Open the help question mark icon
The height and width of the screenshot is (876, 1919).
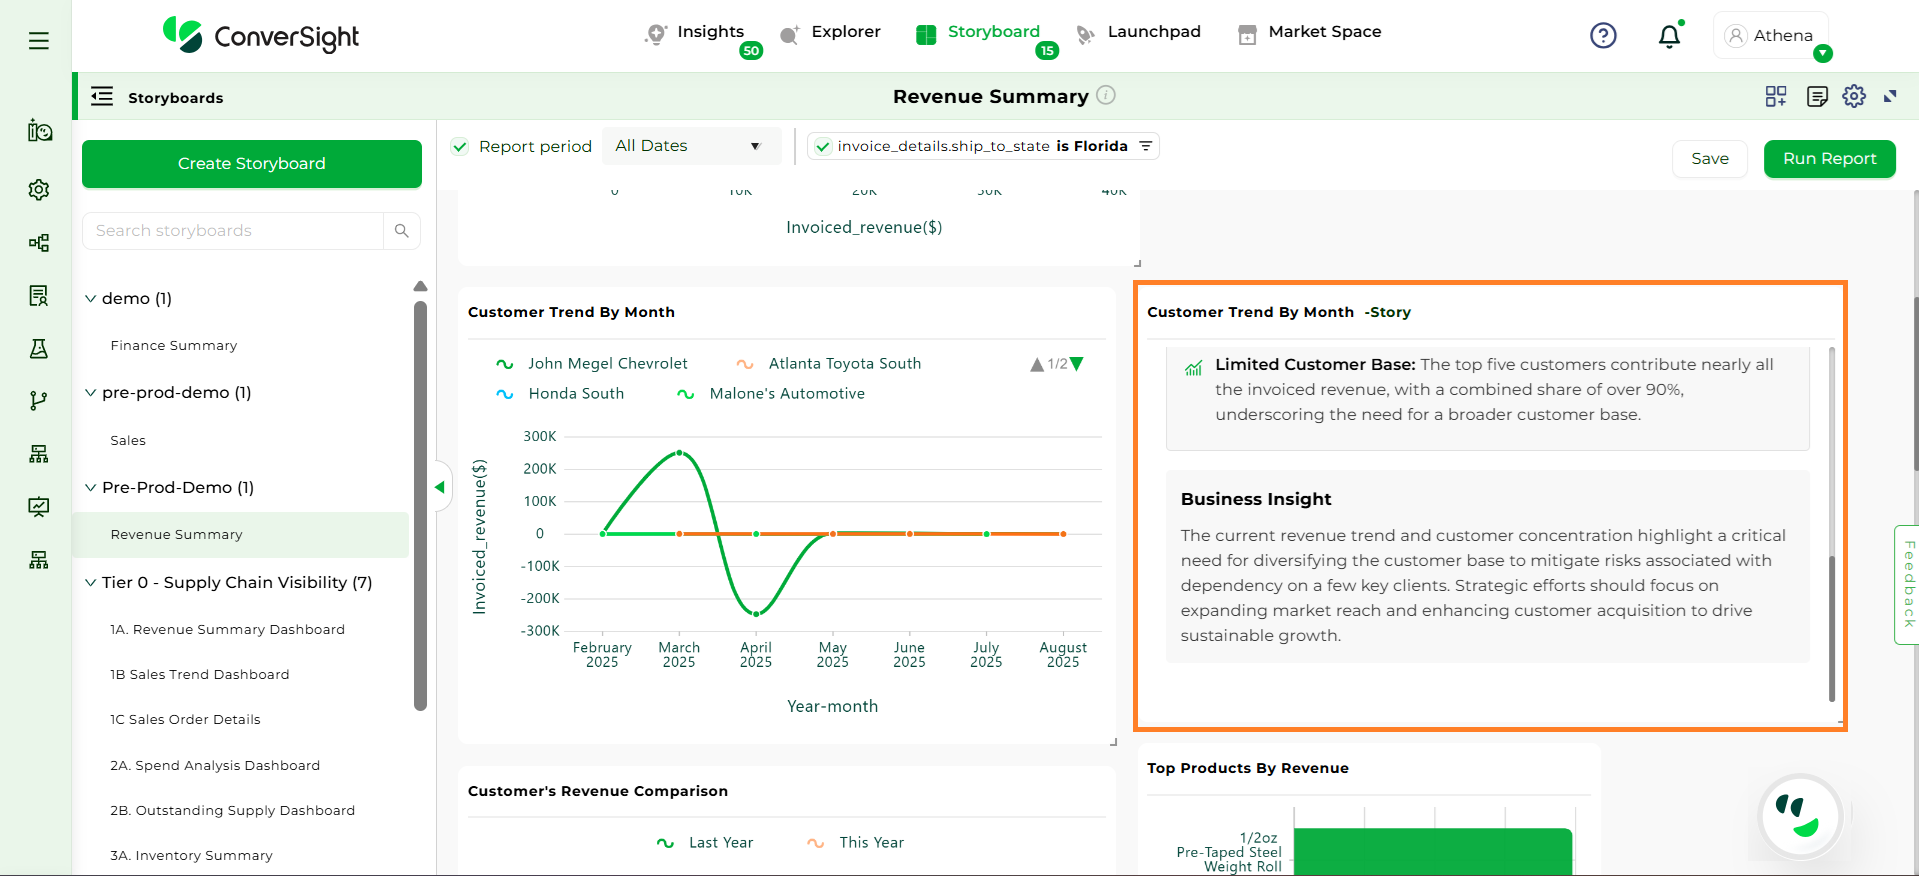point(1603,36)
